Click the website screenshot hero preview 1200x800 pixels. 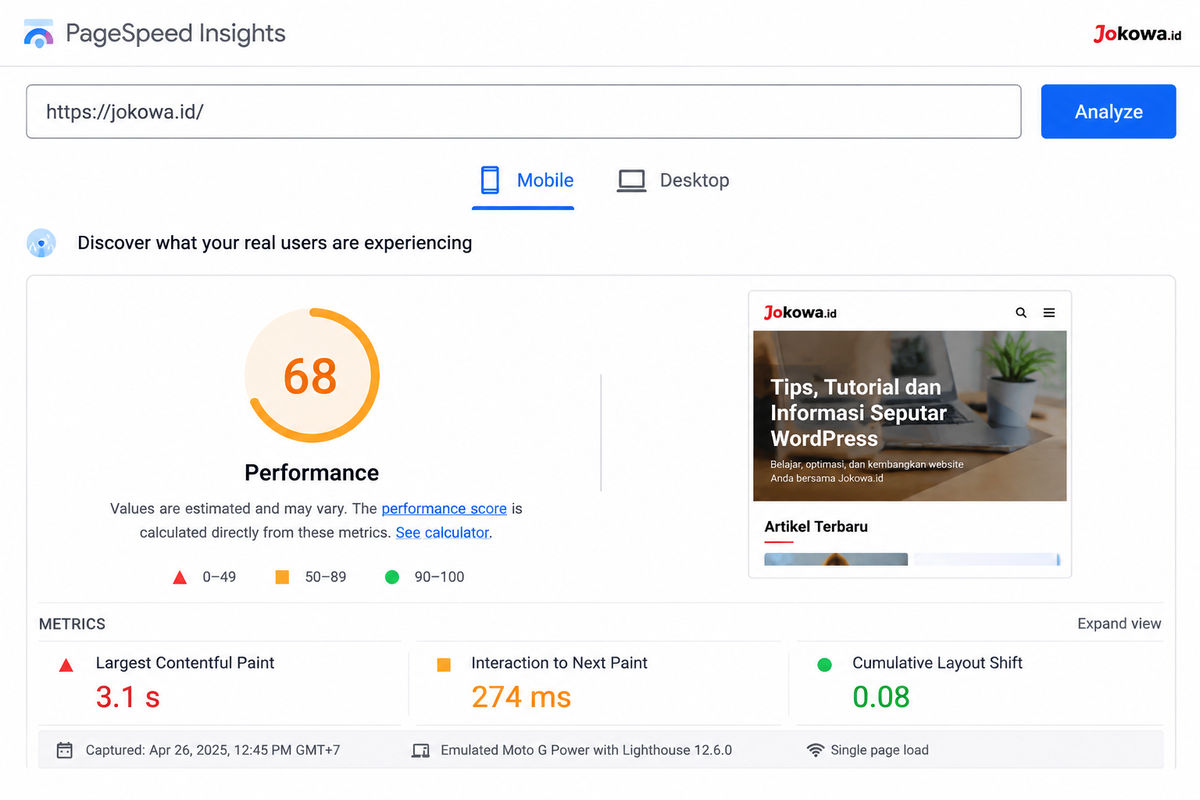pos(910,416)
